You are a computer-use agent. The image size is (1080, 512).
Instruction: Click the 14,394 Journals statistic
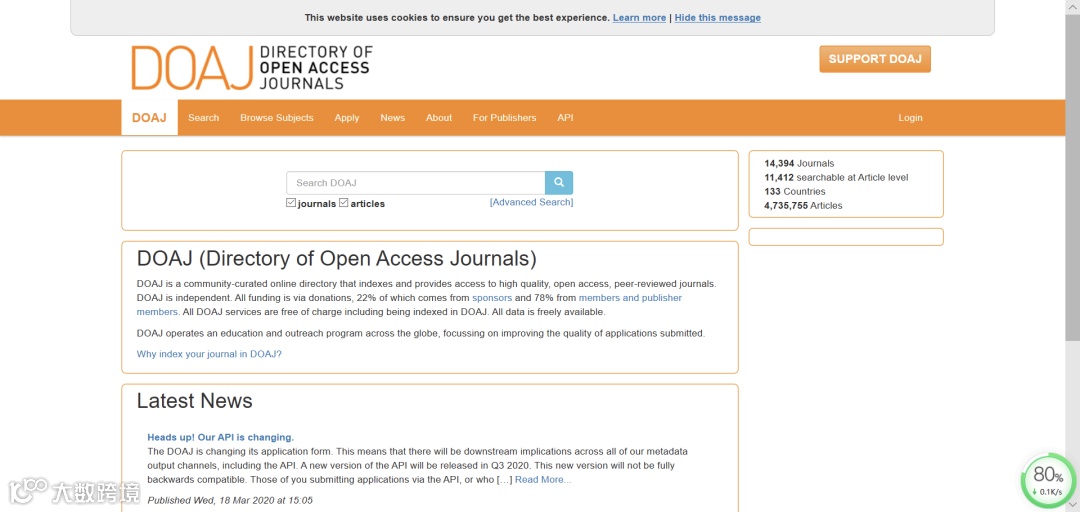pyautogui.click(x=799, y=163)
